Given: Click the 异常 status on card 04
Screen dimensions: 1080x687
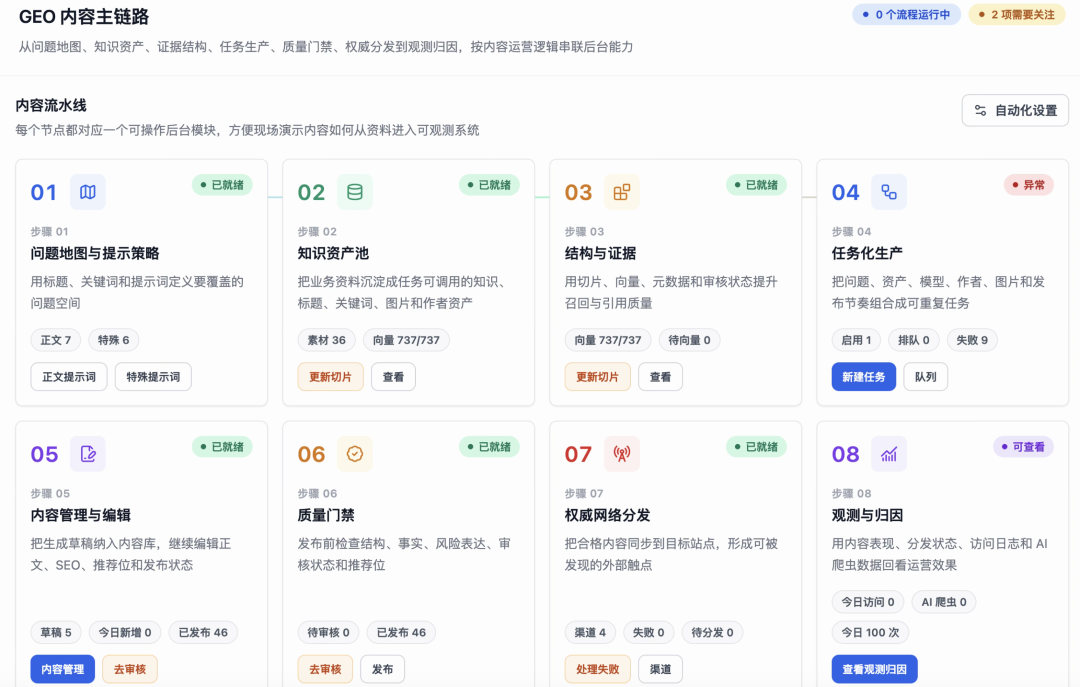Looking at the screenshot, I should point(1028,185).
